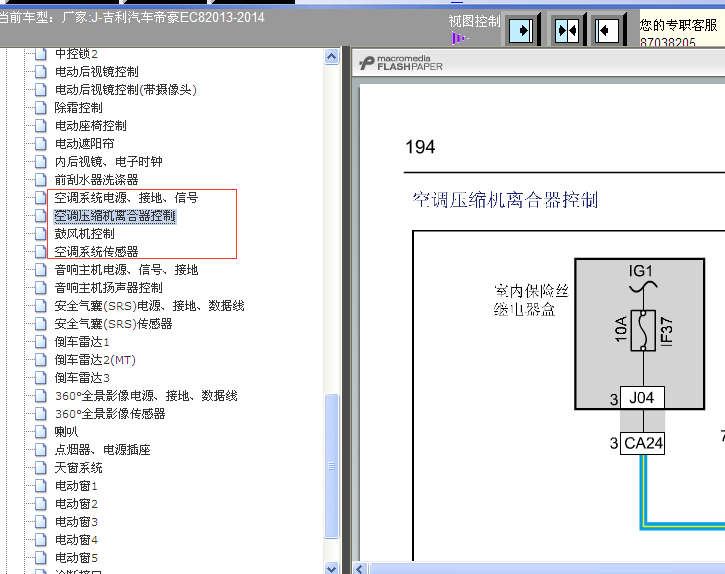This screenshot has height=574, width=725.
Task: Open 安全气囊(SRS)电源、接地、数据线 diagram
Action: click(149, 306)
